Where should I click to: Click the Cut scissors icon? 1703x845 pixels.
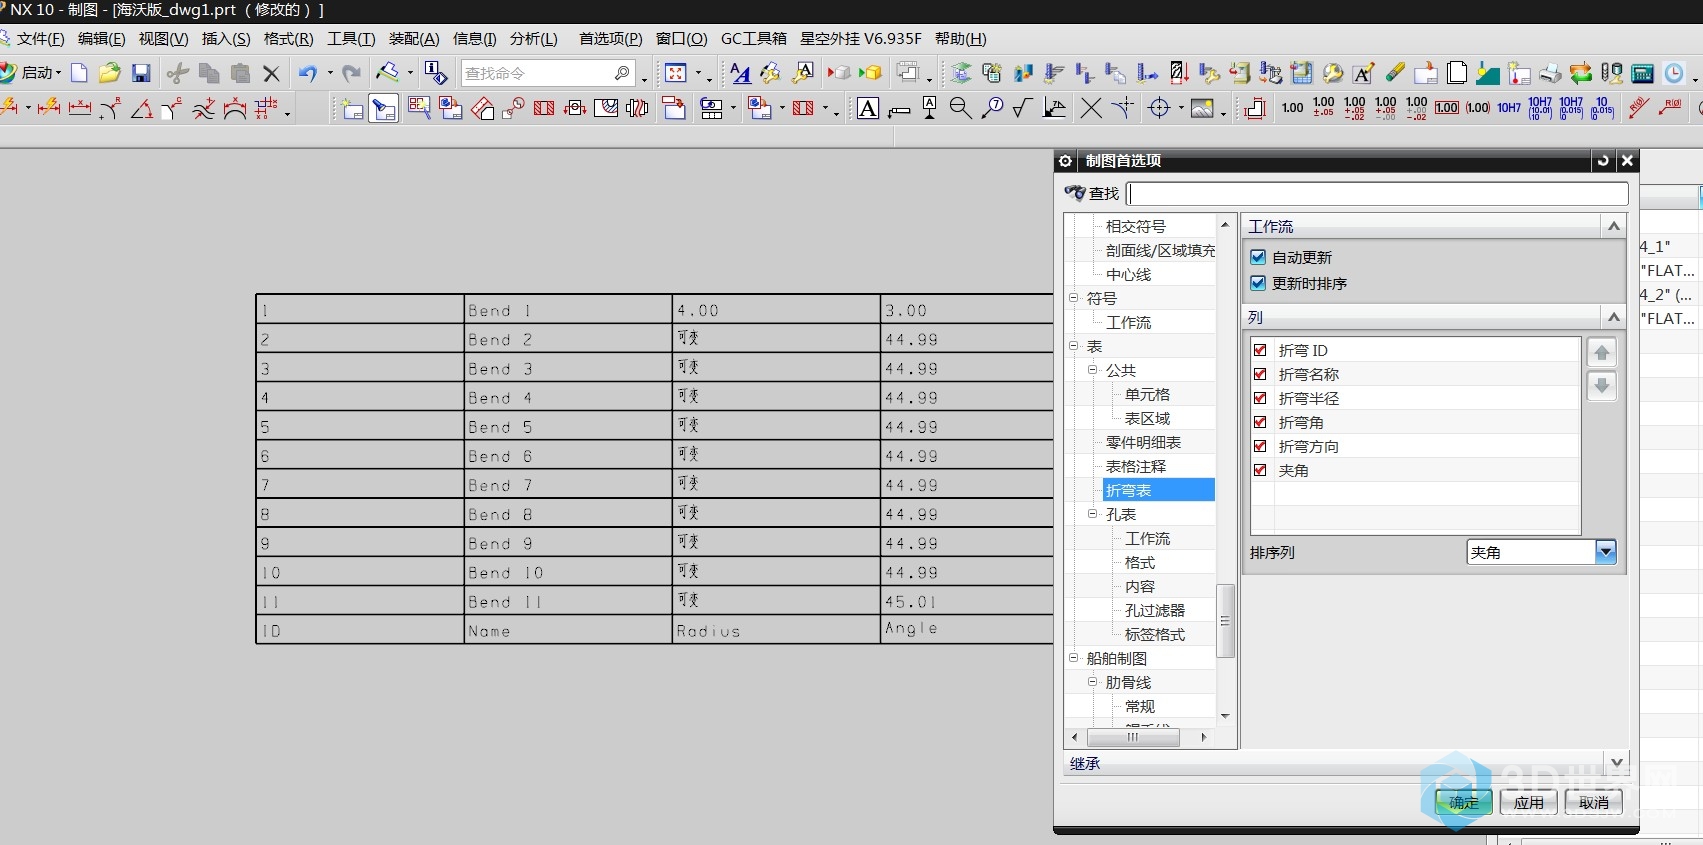click(178, 73)
